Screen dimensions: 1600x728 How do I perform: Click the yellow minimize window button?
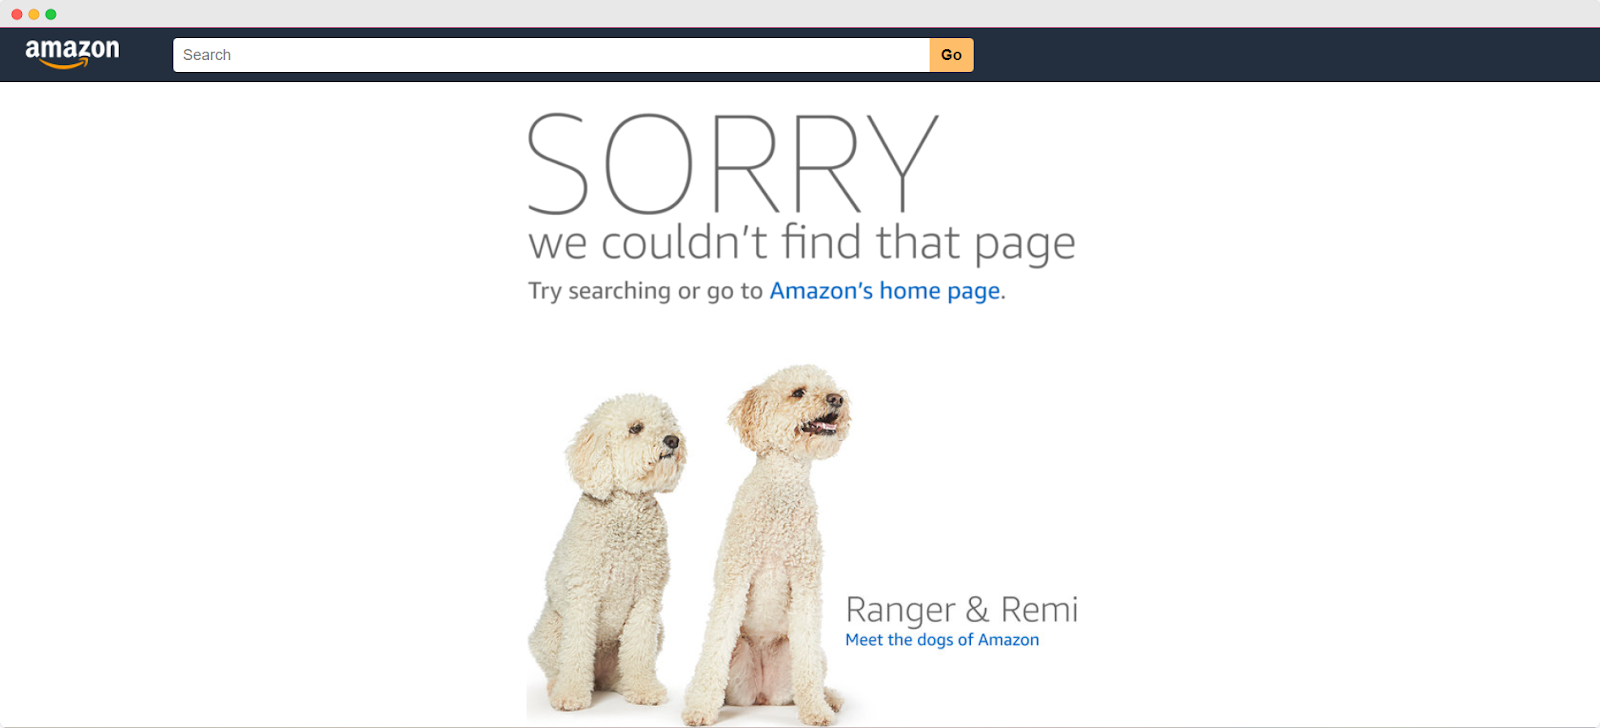(34, 14)
